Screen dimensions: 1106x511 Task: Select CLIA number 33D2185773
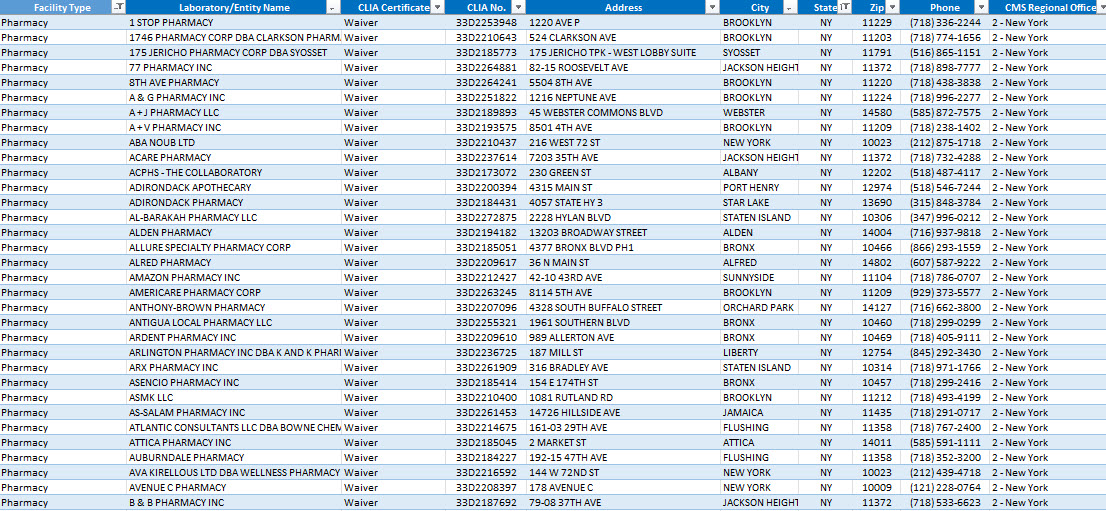pyautogui.click(x=486, y=53)
